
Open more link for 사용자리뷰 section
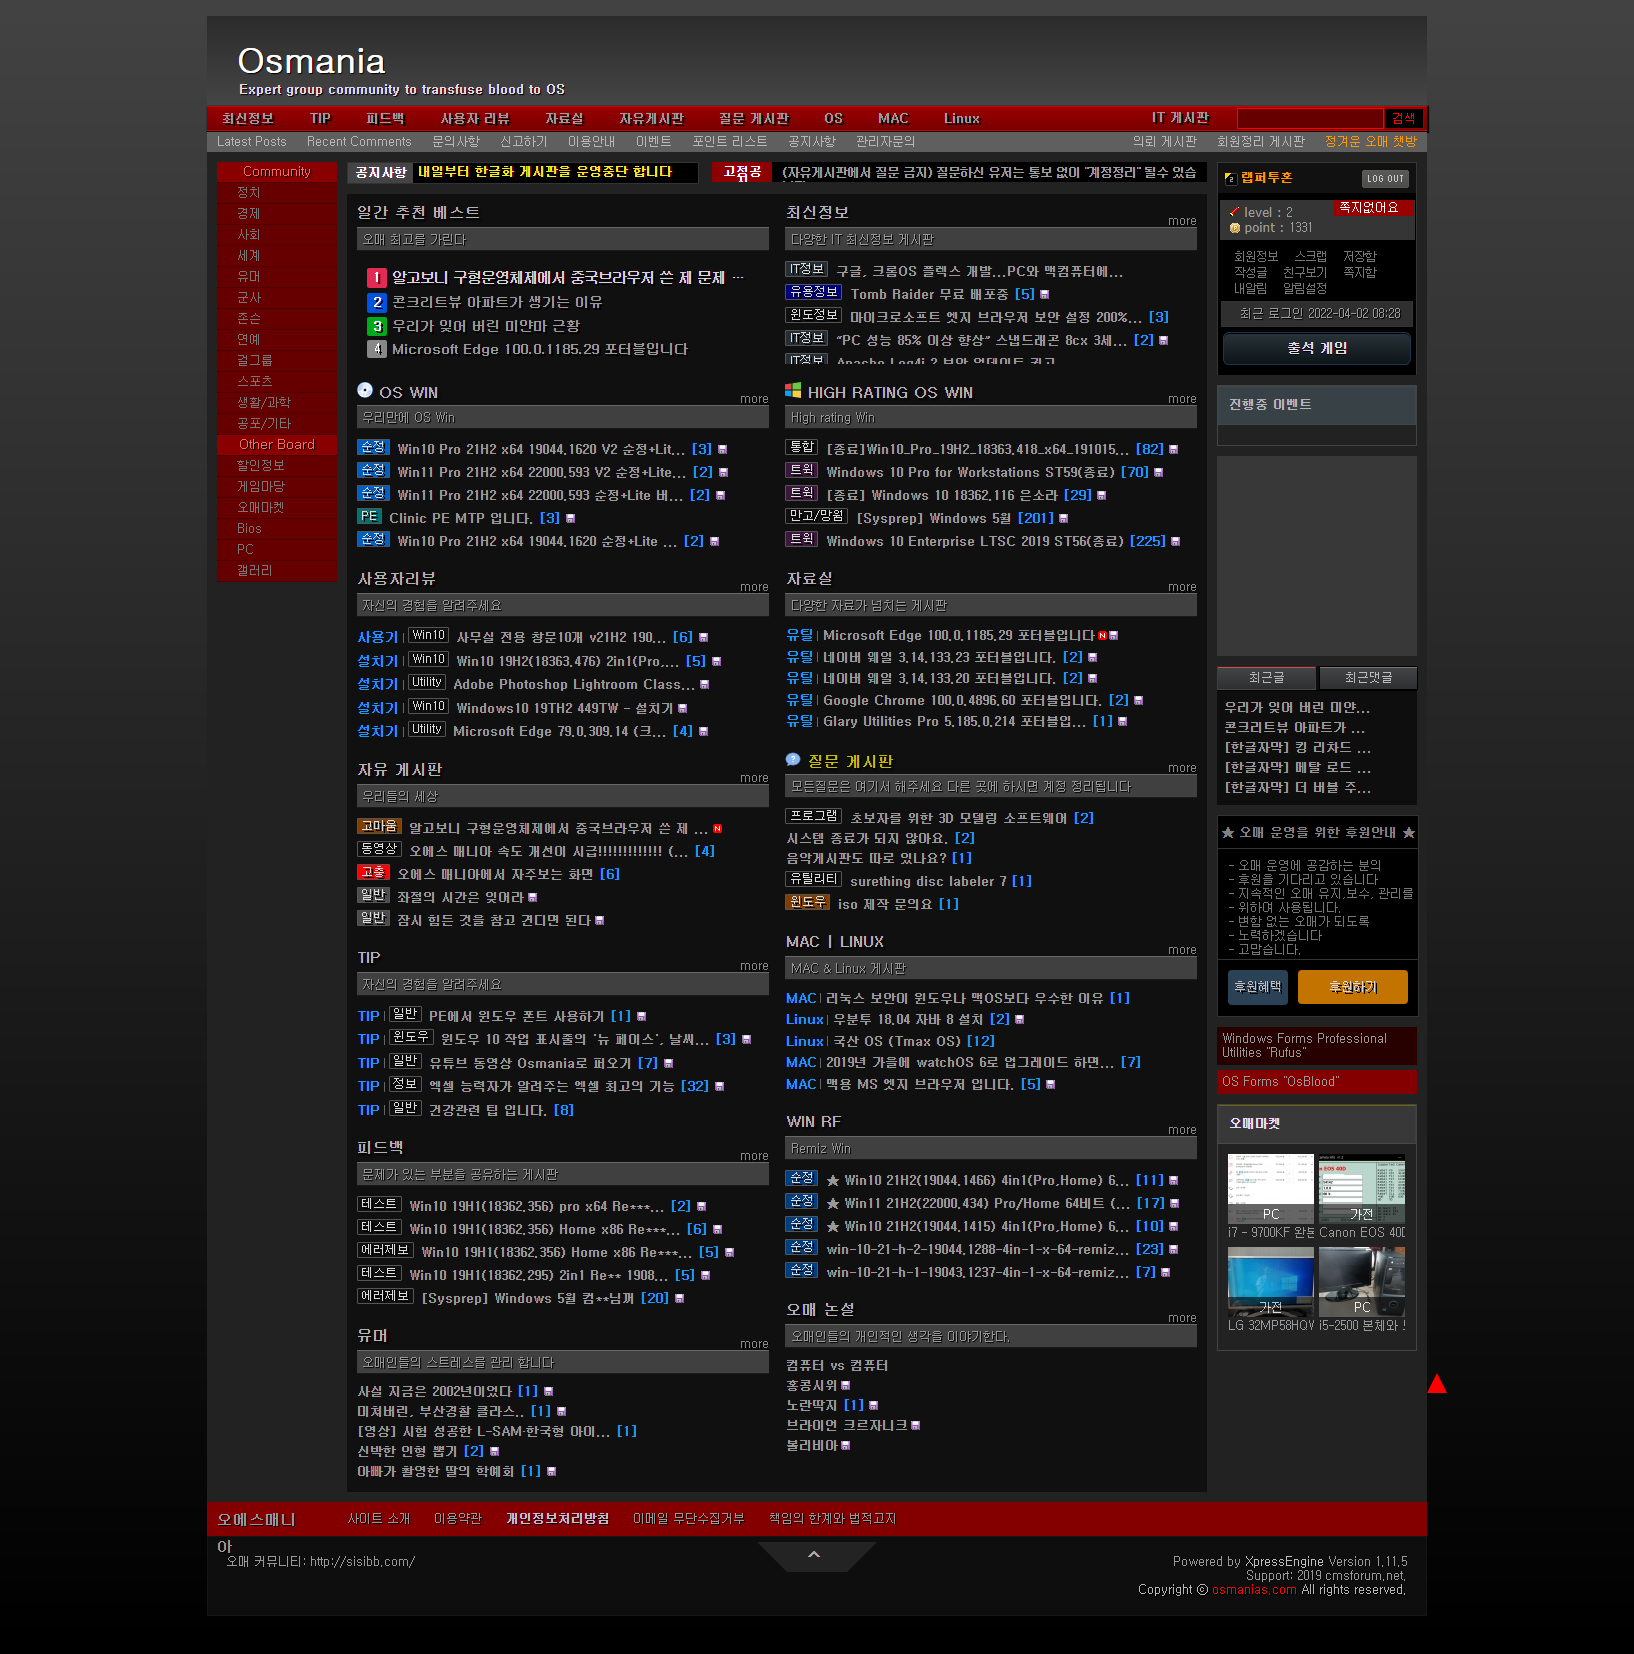754,587
